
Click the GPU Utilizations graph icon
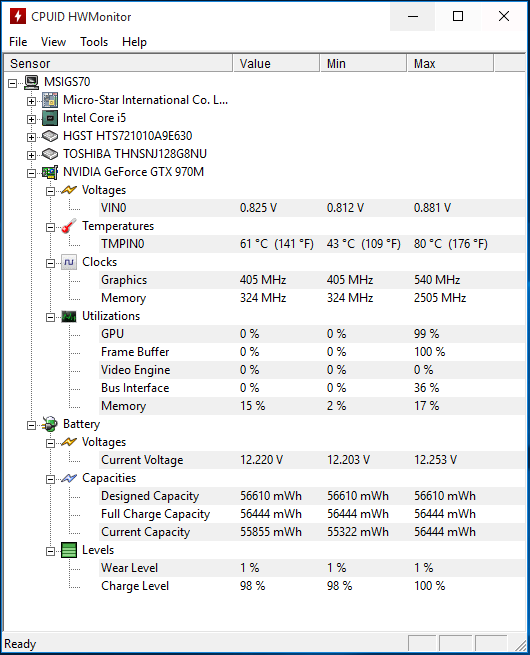tap(69, 316)
